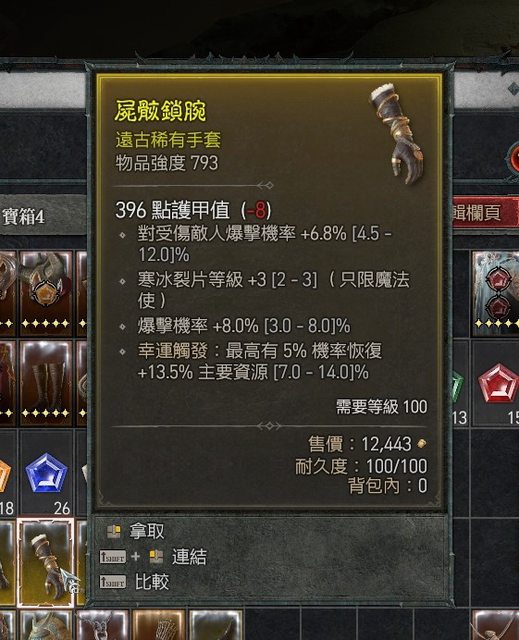Select the red ruby gem in stash
Screen dimensions: 519x640
[497, 384]
